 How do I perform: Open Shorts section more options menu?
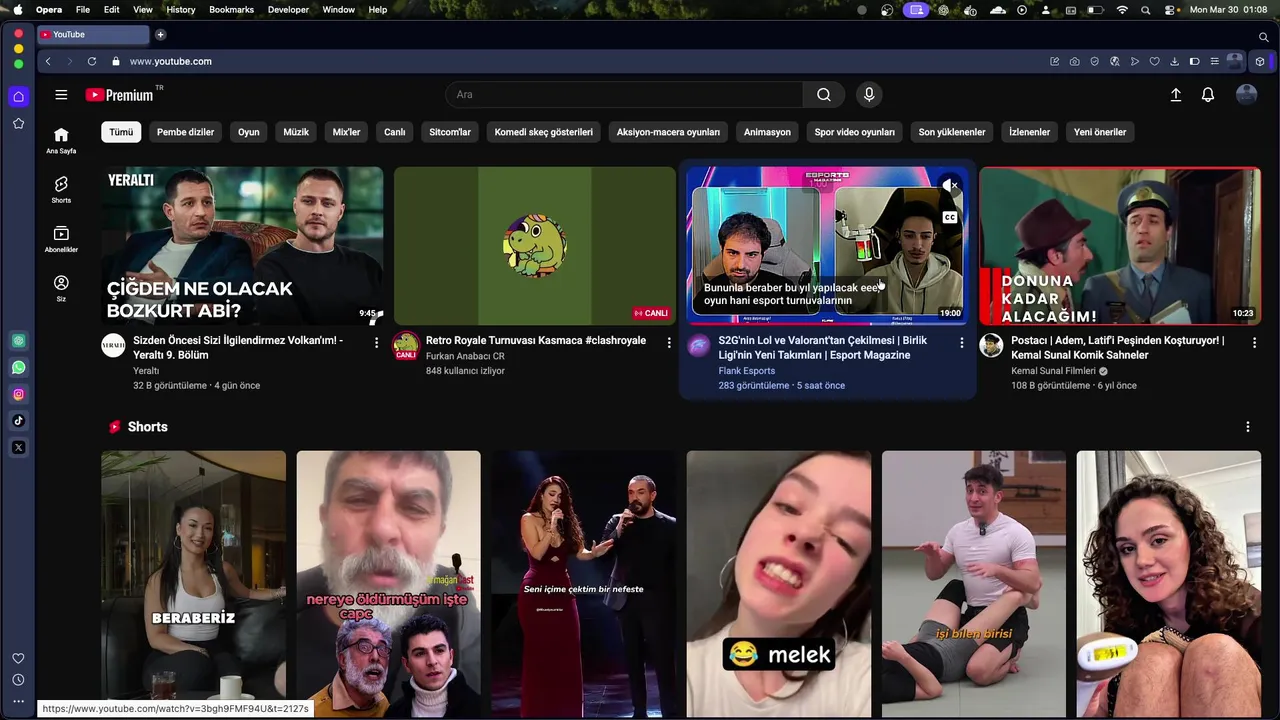click(1247, 427)
